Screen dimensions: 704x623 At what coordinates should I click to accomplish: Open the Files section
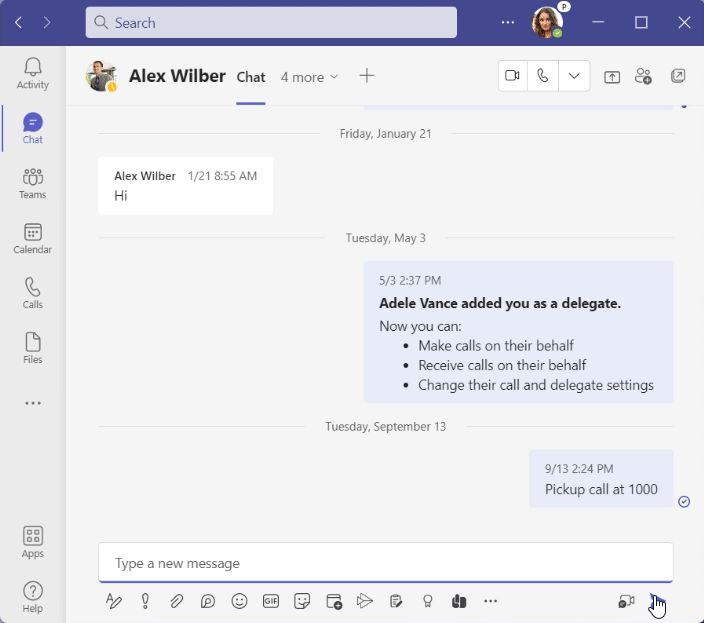pos(33,348)
